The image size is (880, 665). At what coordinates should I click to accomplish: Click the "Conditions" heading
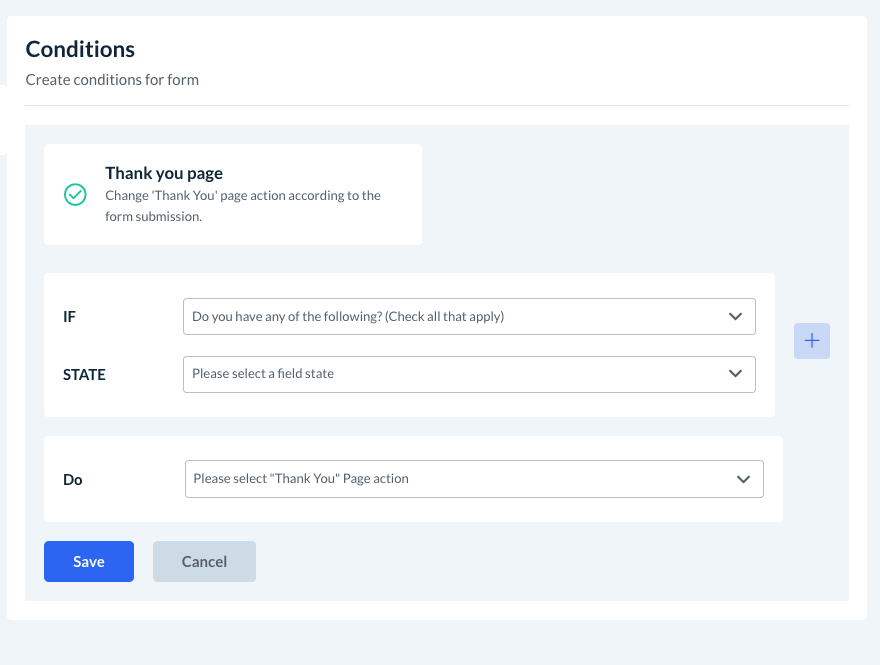click(80, 49)
